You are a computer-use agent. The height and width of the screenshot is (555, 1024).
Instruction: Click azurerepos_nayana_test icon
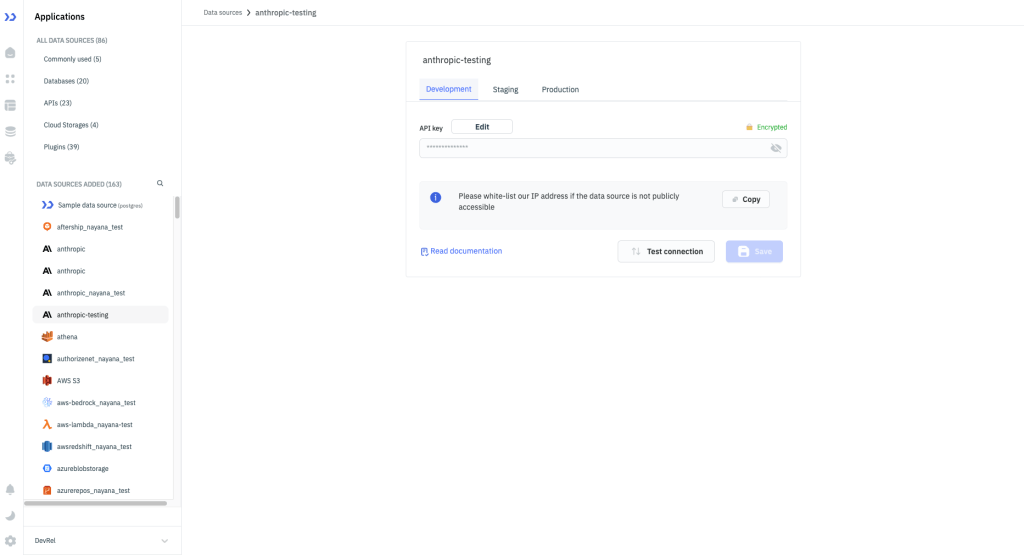[47, 490]
